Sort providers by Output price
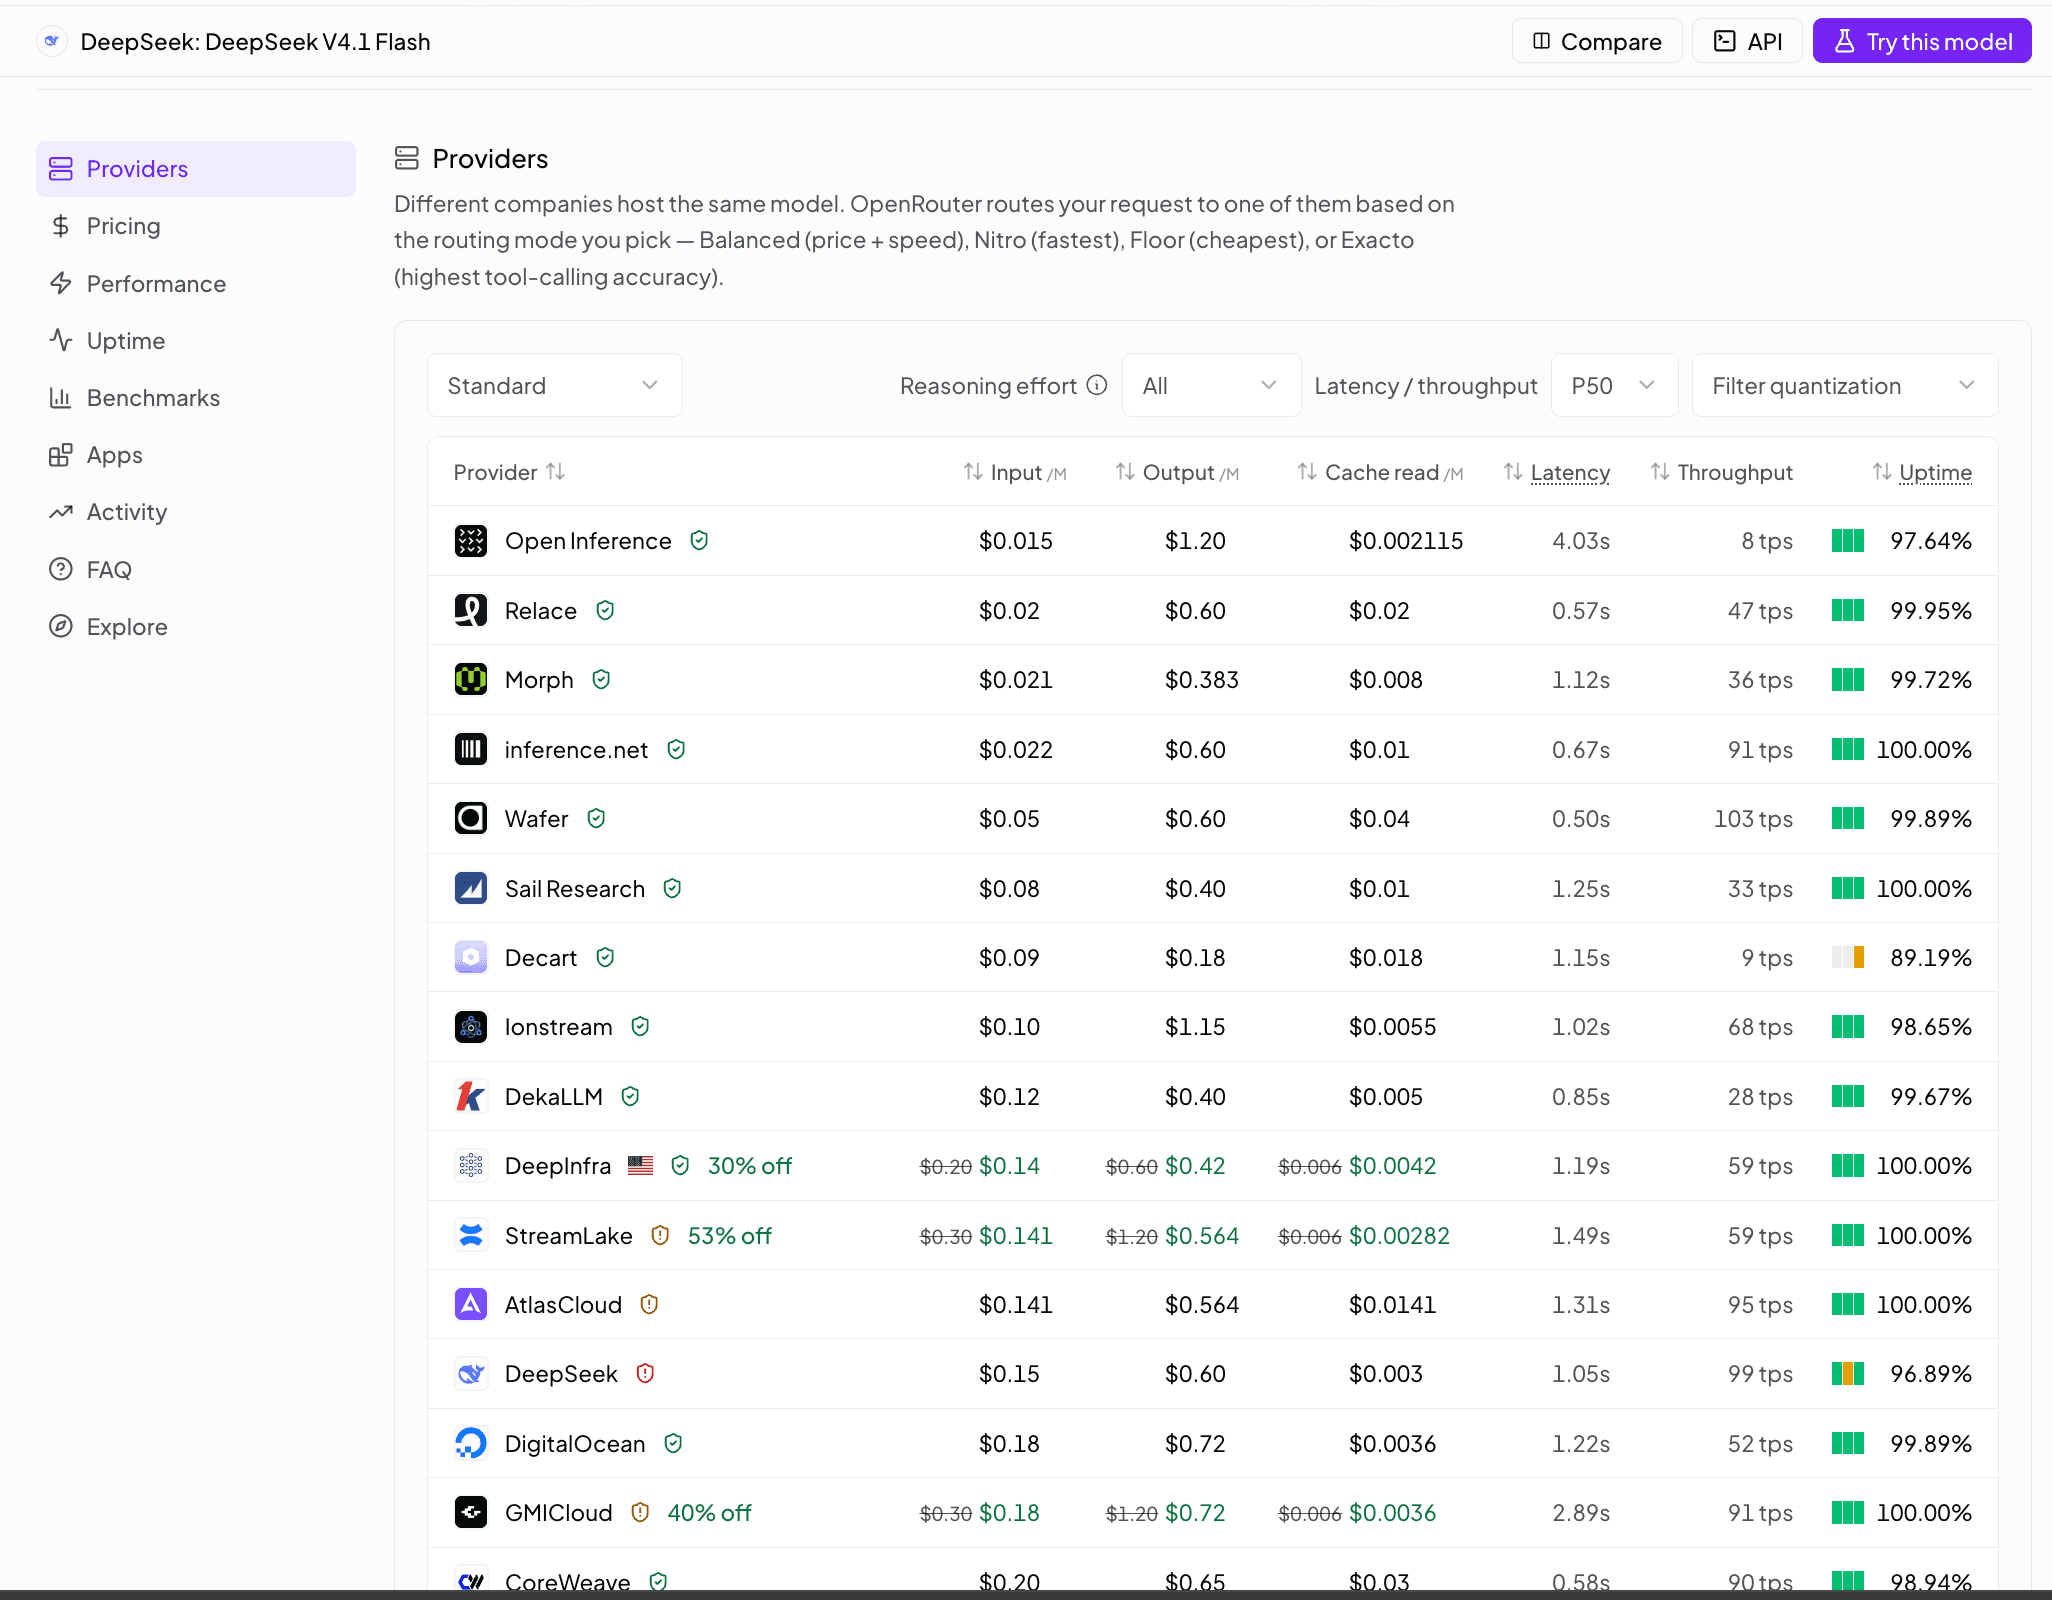This screenshot has height=1600, width=2052. [1177, 472]
